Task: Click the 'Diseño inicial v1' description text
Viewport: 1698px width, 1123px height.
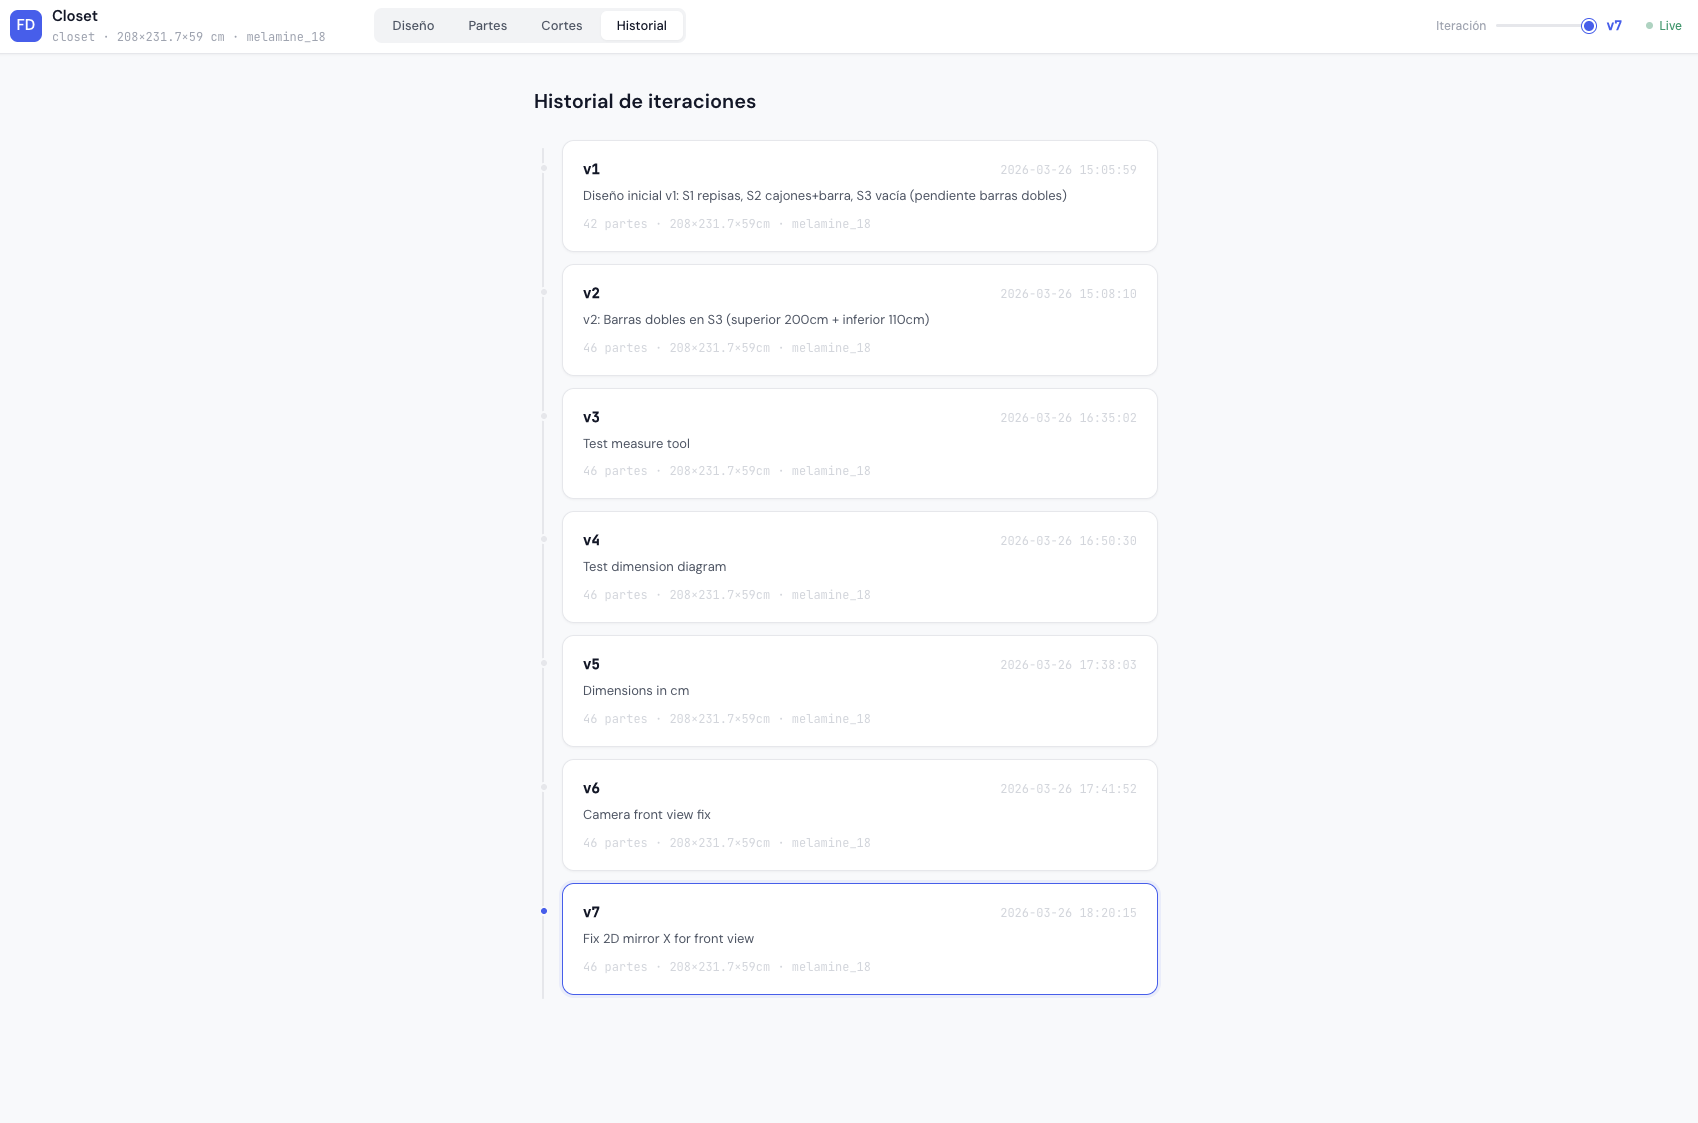Action: (x=825, y=196)
